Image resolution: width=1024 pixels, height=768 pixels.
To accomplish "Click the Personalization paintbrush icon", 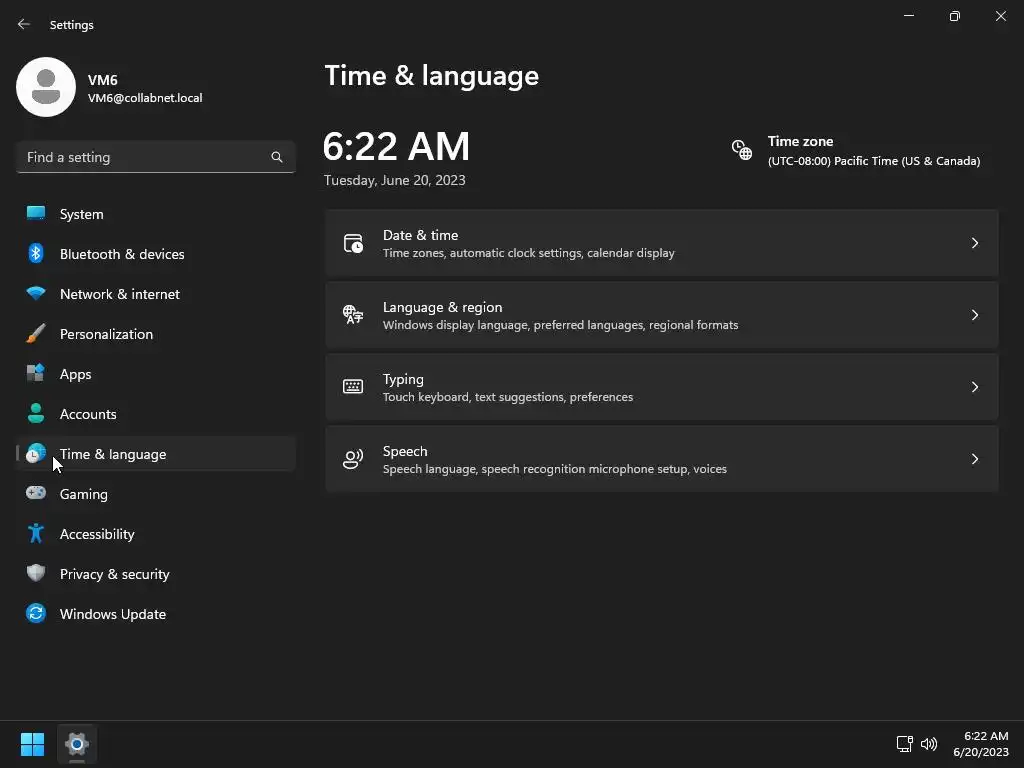I will tap(36, 334).
